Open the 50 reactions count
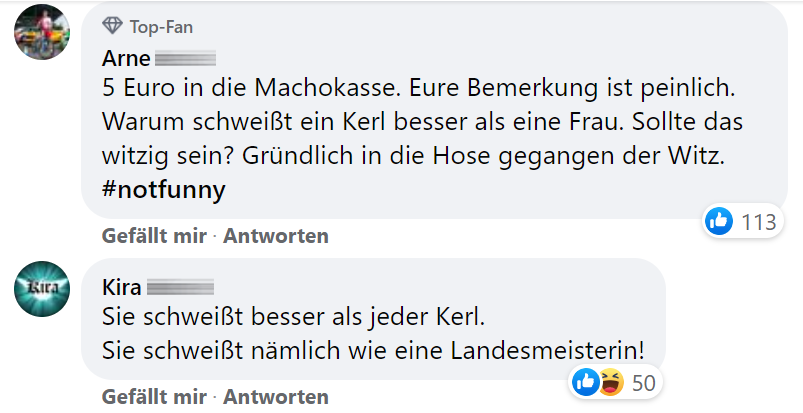Image resolution: width=803 pixels, height=413 pixels. [643, 382]
